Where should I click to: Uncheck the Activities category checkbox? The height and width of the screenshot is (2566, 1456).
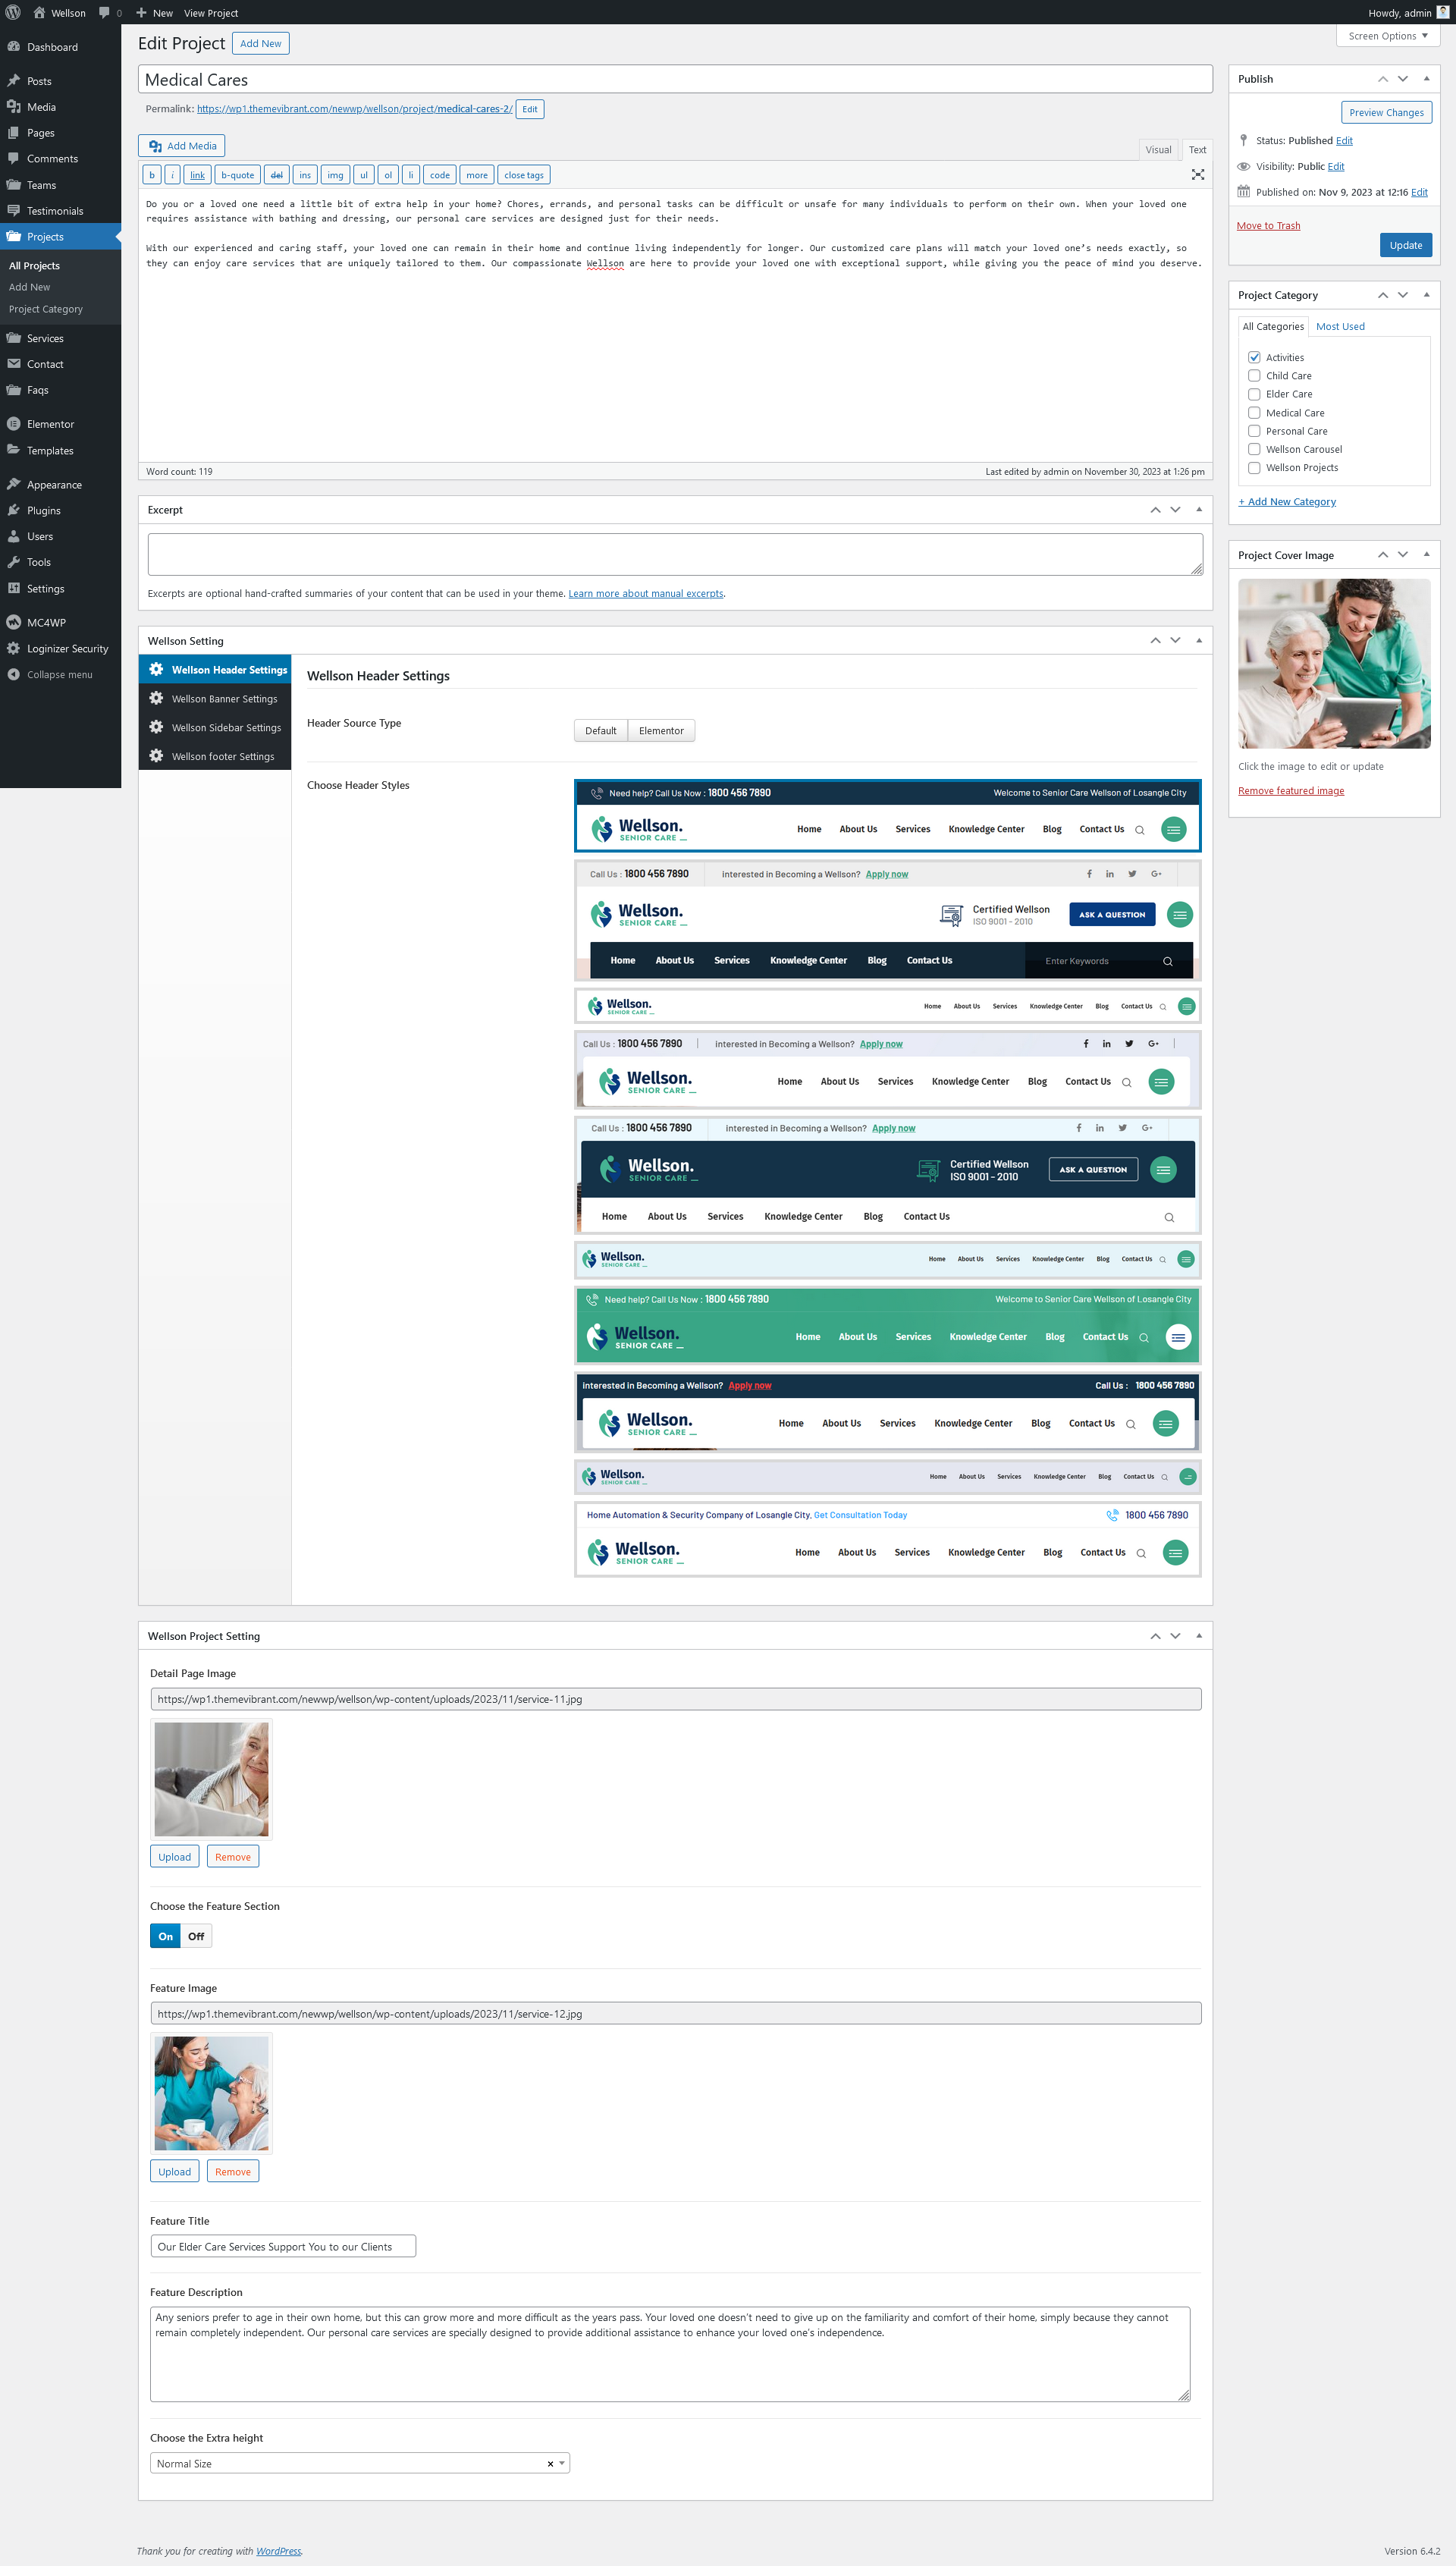tap(1253, 357)
